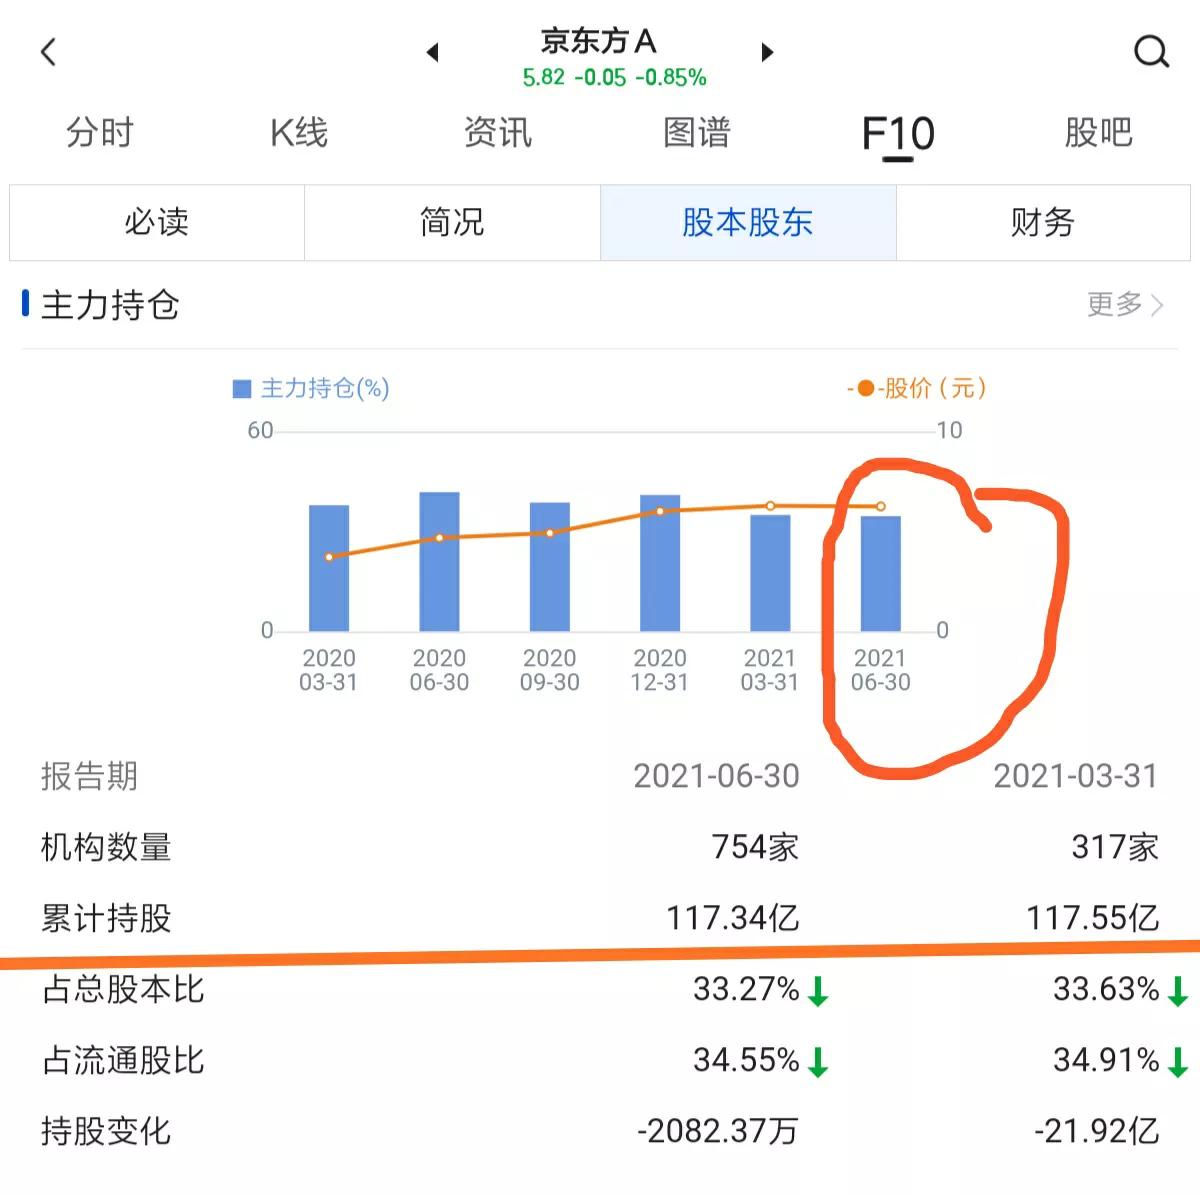Open the 简况 page
Viewport: 1200px width, 1196px height.
tap(452, 223)
